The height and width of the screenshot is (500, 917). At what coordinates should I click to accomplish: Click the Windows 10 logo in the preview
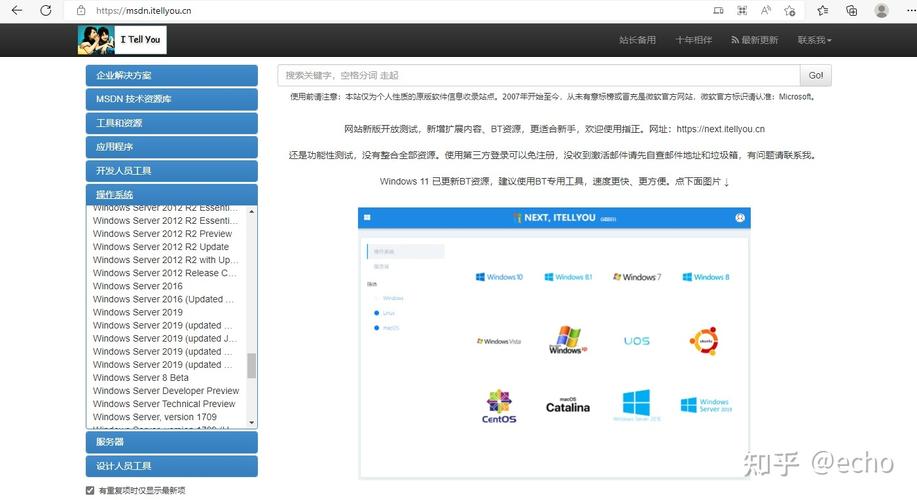pos(499,277)
